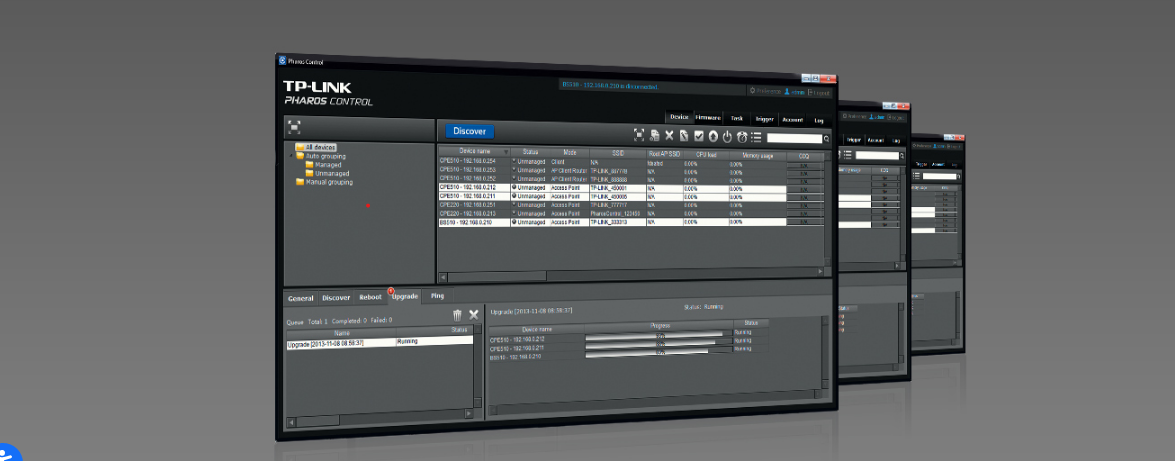Select All devices folder in tree
The image size is (1175, 461).
[x=316, y=147]
